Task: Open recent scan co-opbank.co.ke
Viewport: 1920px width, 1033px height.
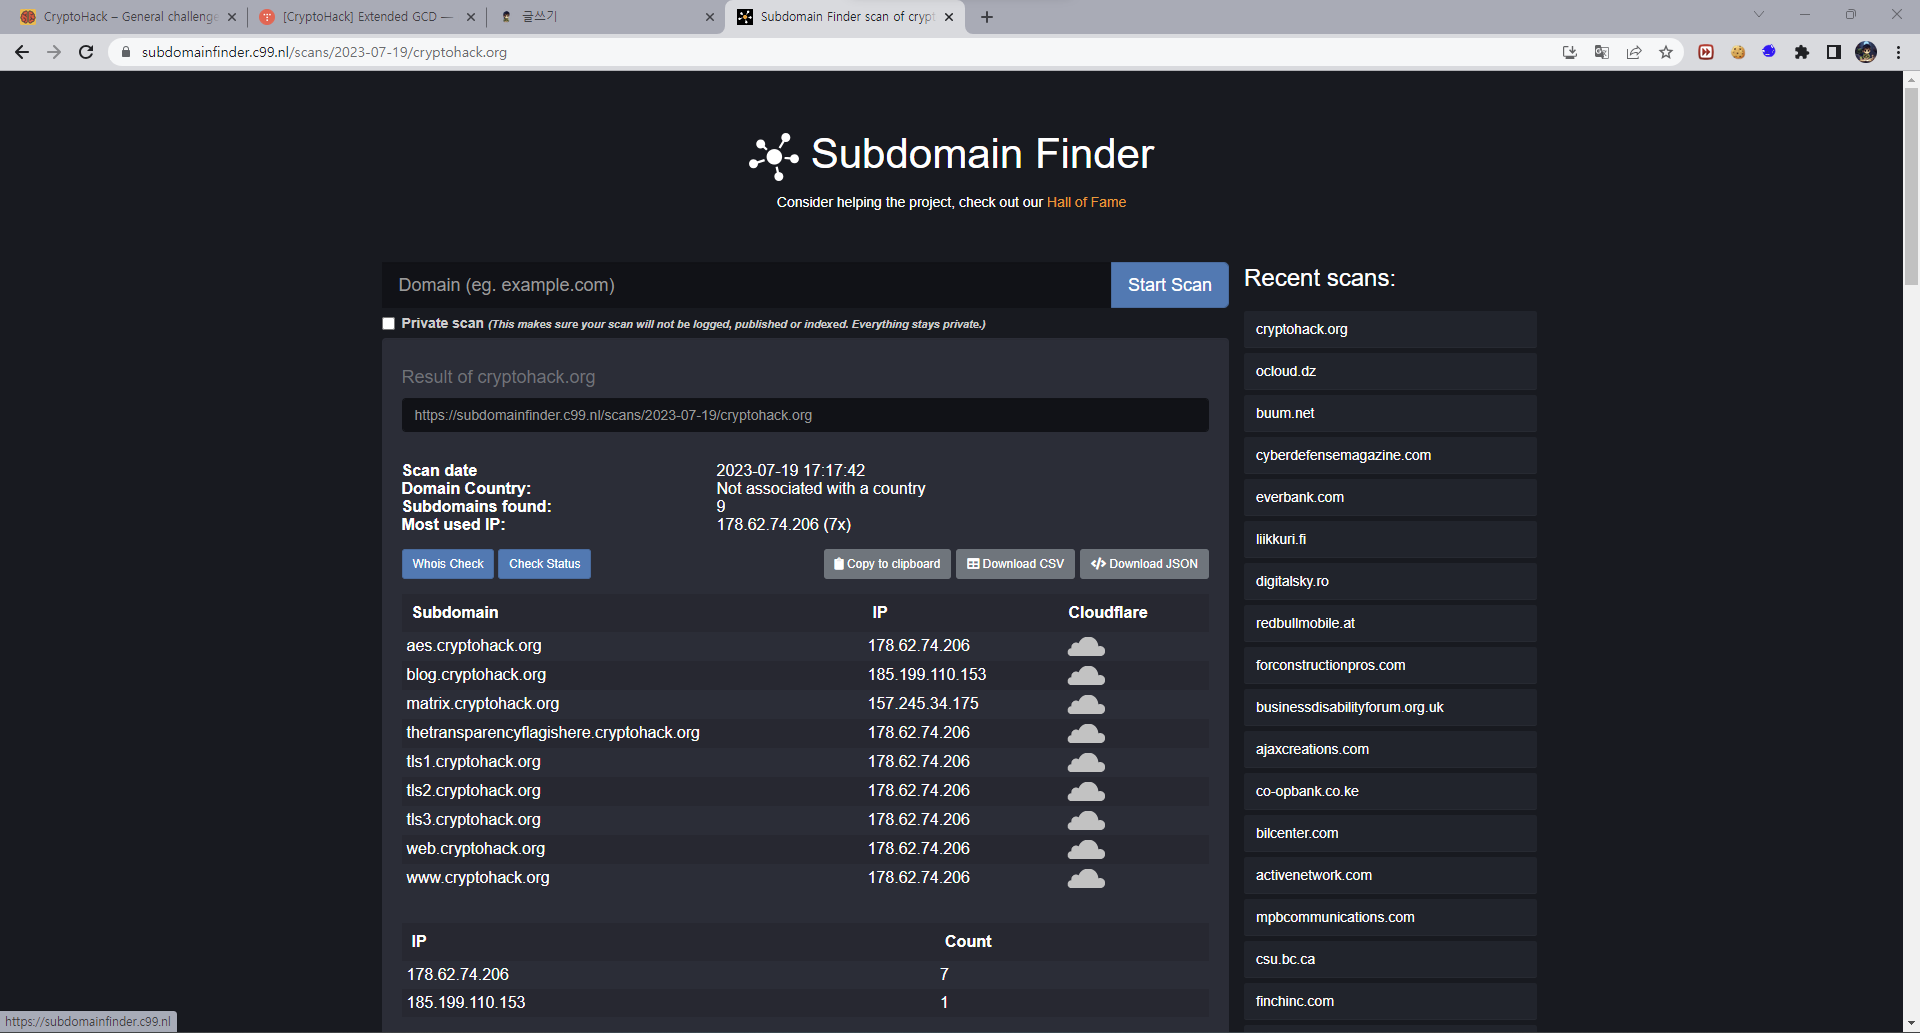Action: click(x=1390, y=791)
